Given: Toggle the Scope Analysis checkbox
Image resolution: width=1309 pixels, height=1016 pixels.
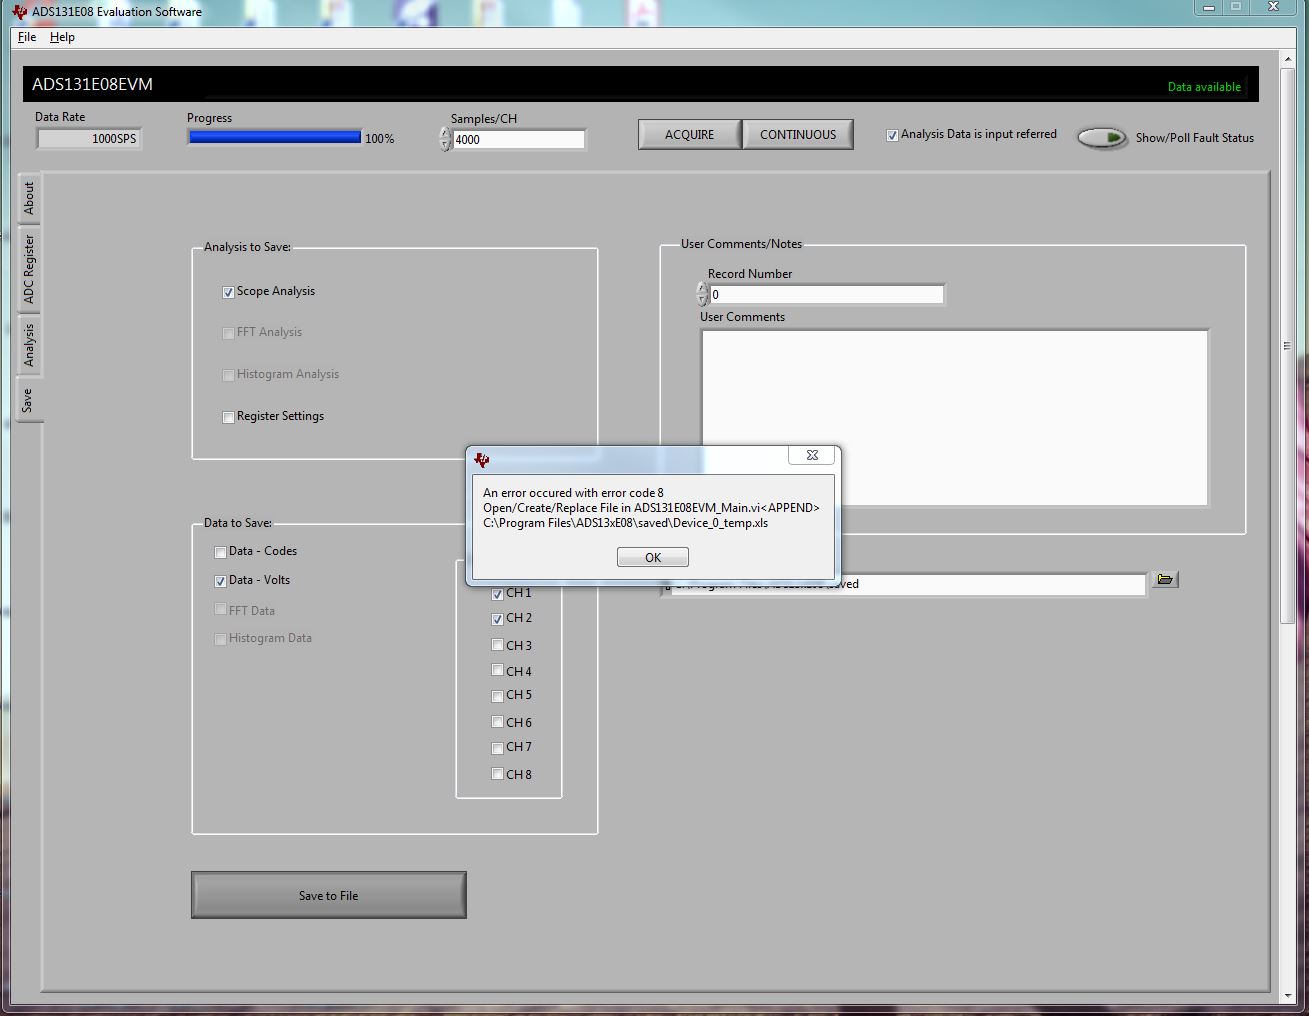Looking at the screenshot, I should click(x=229, y=292).
